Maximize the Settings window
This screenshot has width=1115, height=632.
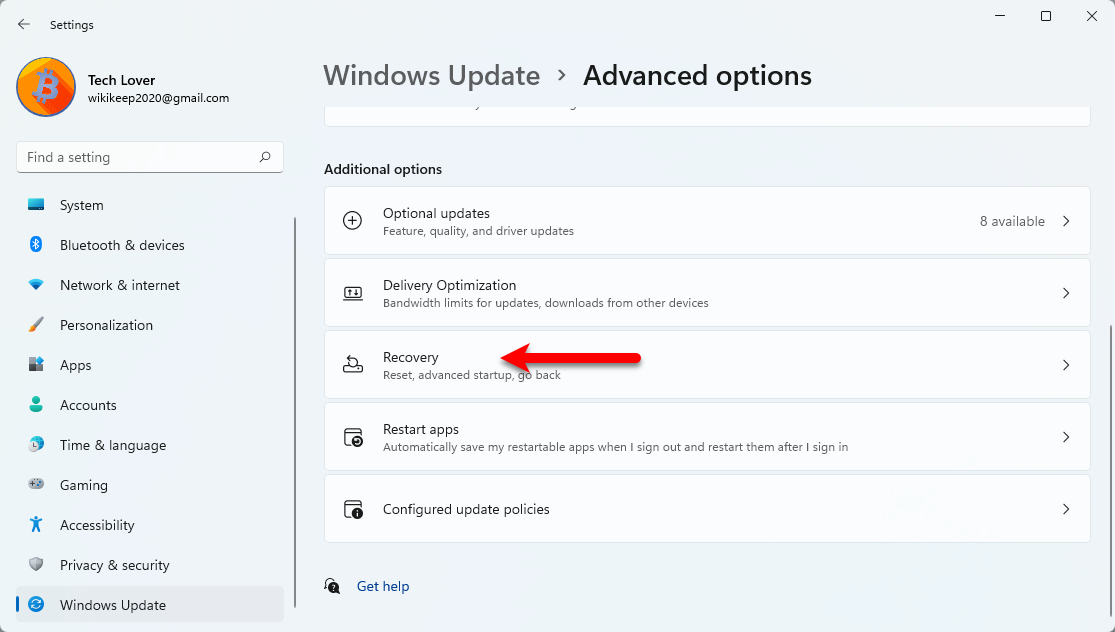[x=1046, y=16]
